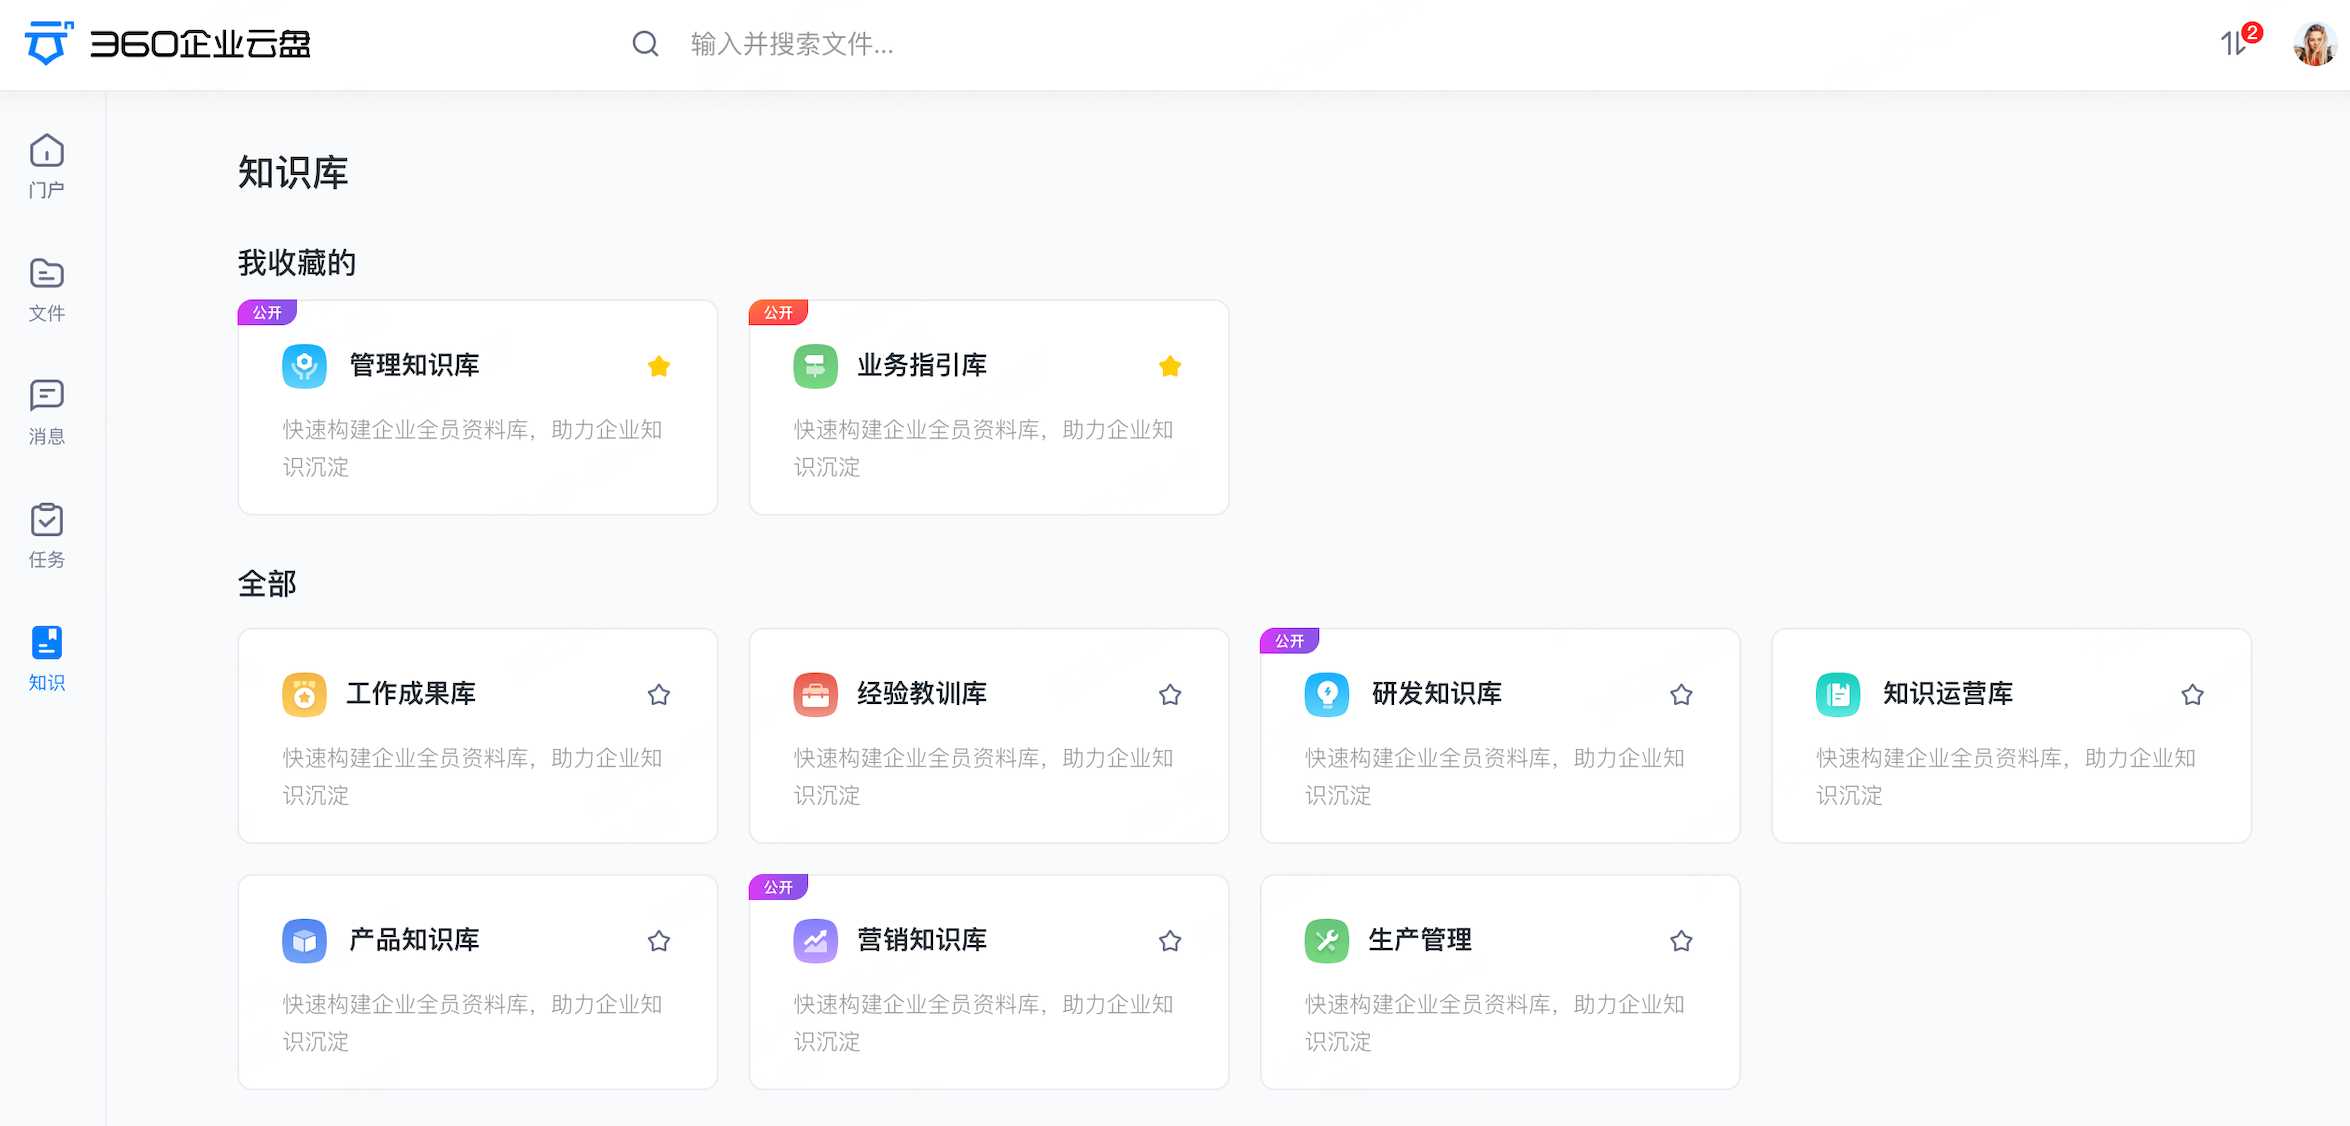Viewport: 2350px width, 1126px height.
Task: Click red 公开 tag on 业务指引库 card
Action: pos(778,313)
